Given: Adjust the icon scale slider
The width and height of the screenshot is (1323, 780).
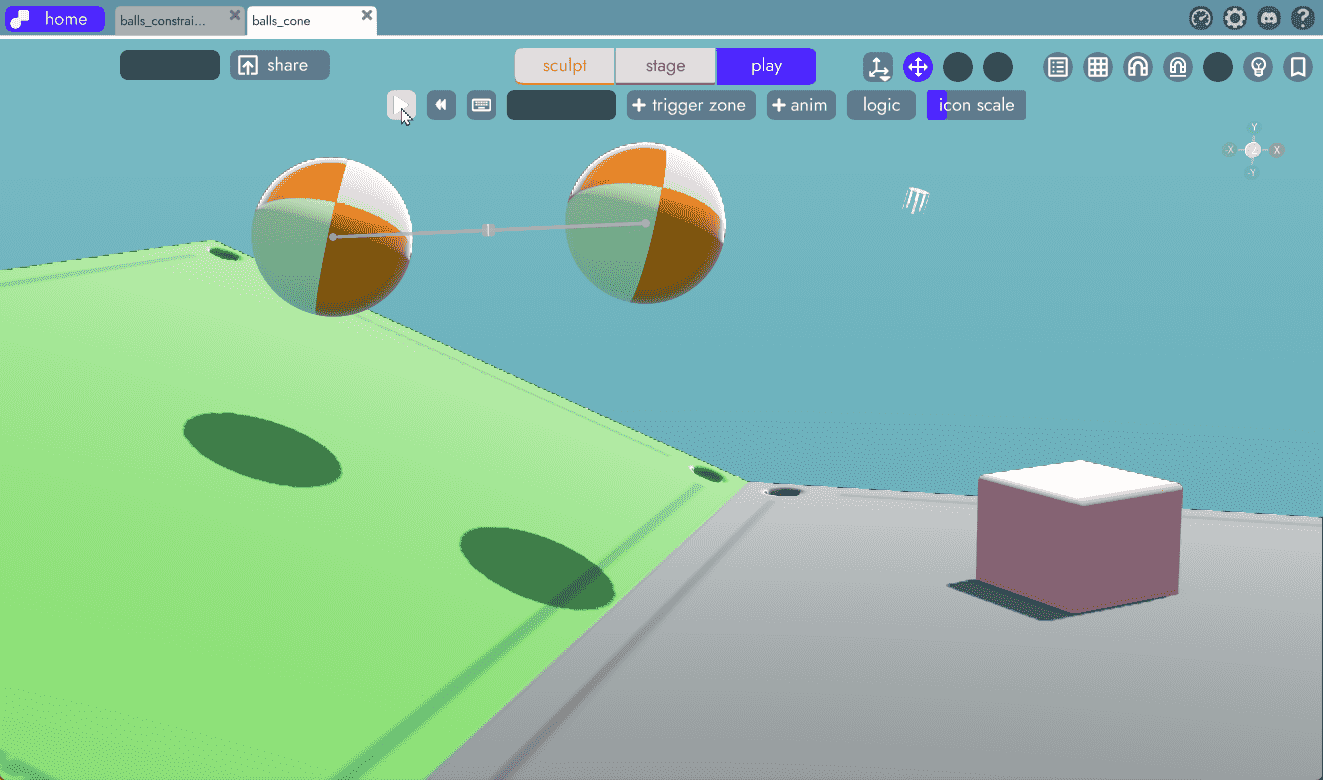Looking at the screenshot, I should tap(976, 105).
